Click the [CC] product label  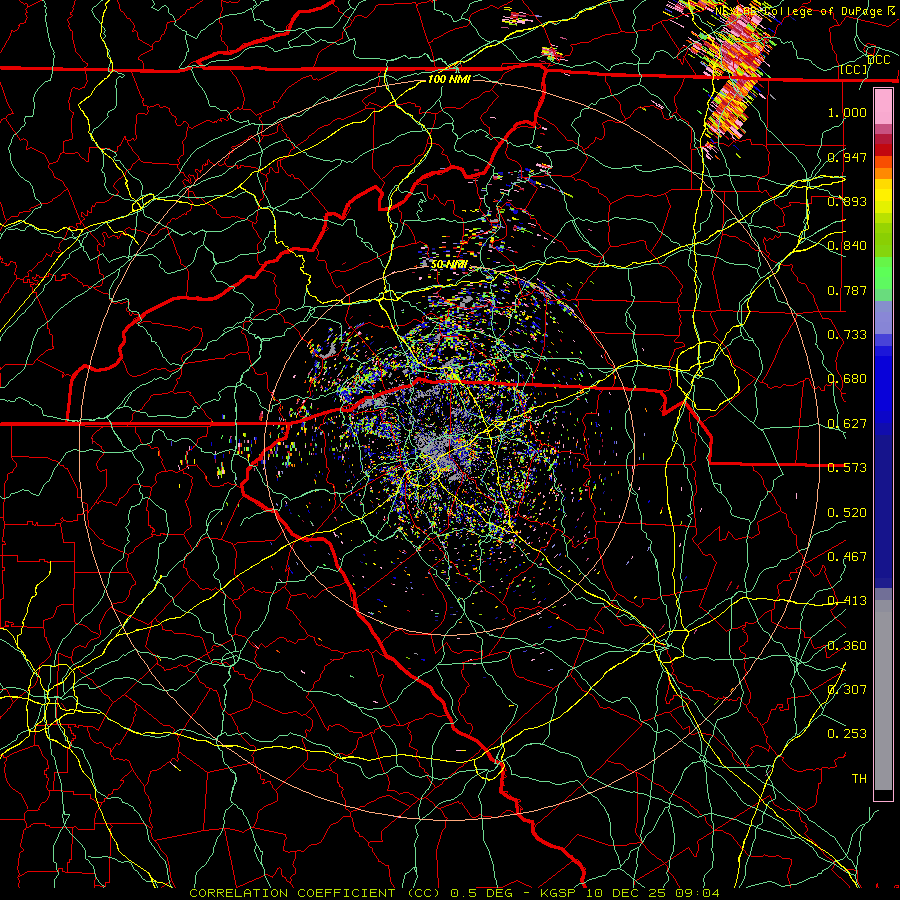pyautogui.click(x=854, y=69)
